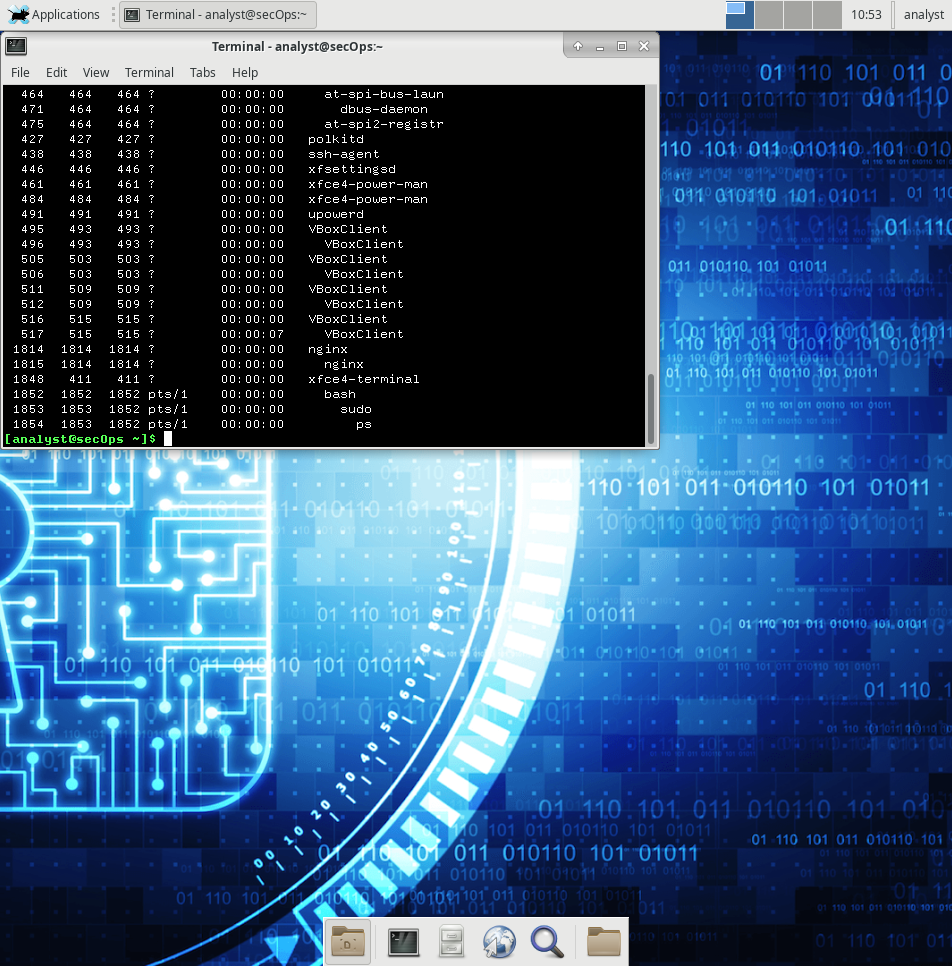Open the File menu in terminal
952x966 pixels.
(x=20, y=72)
